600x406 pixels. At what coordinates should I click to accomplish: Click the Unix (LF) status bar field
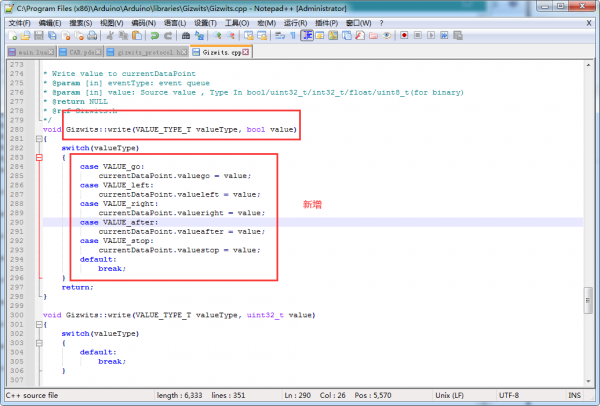(449, 395)
